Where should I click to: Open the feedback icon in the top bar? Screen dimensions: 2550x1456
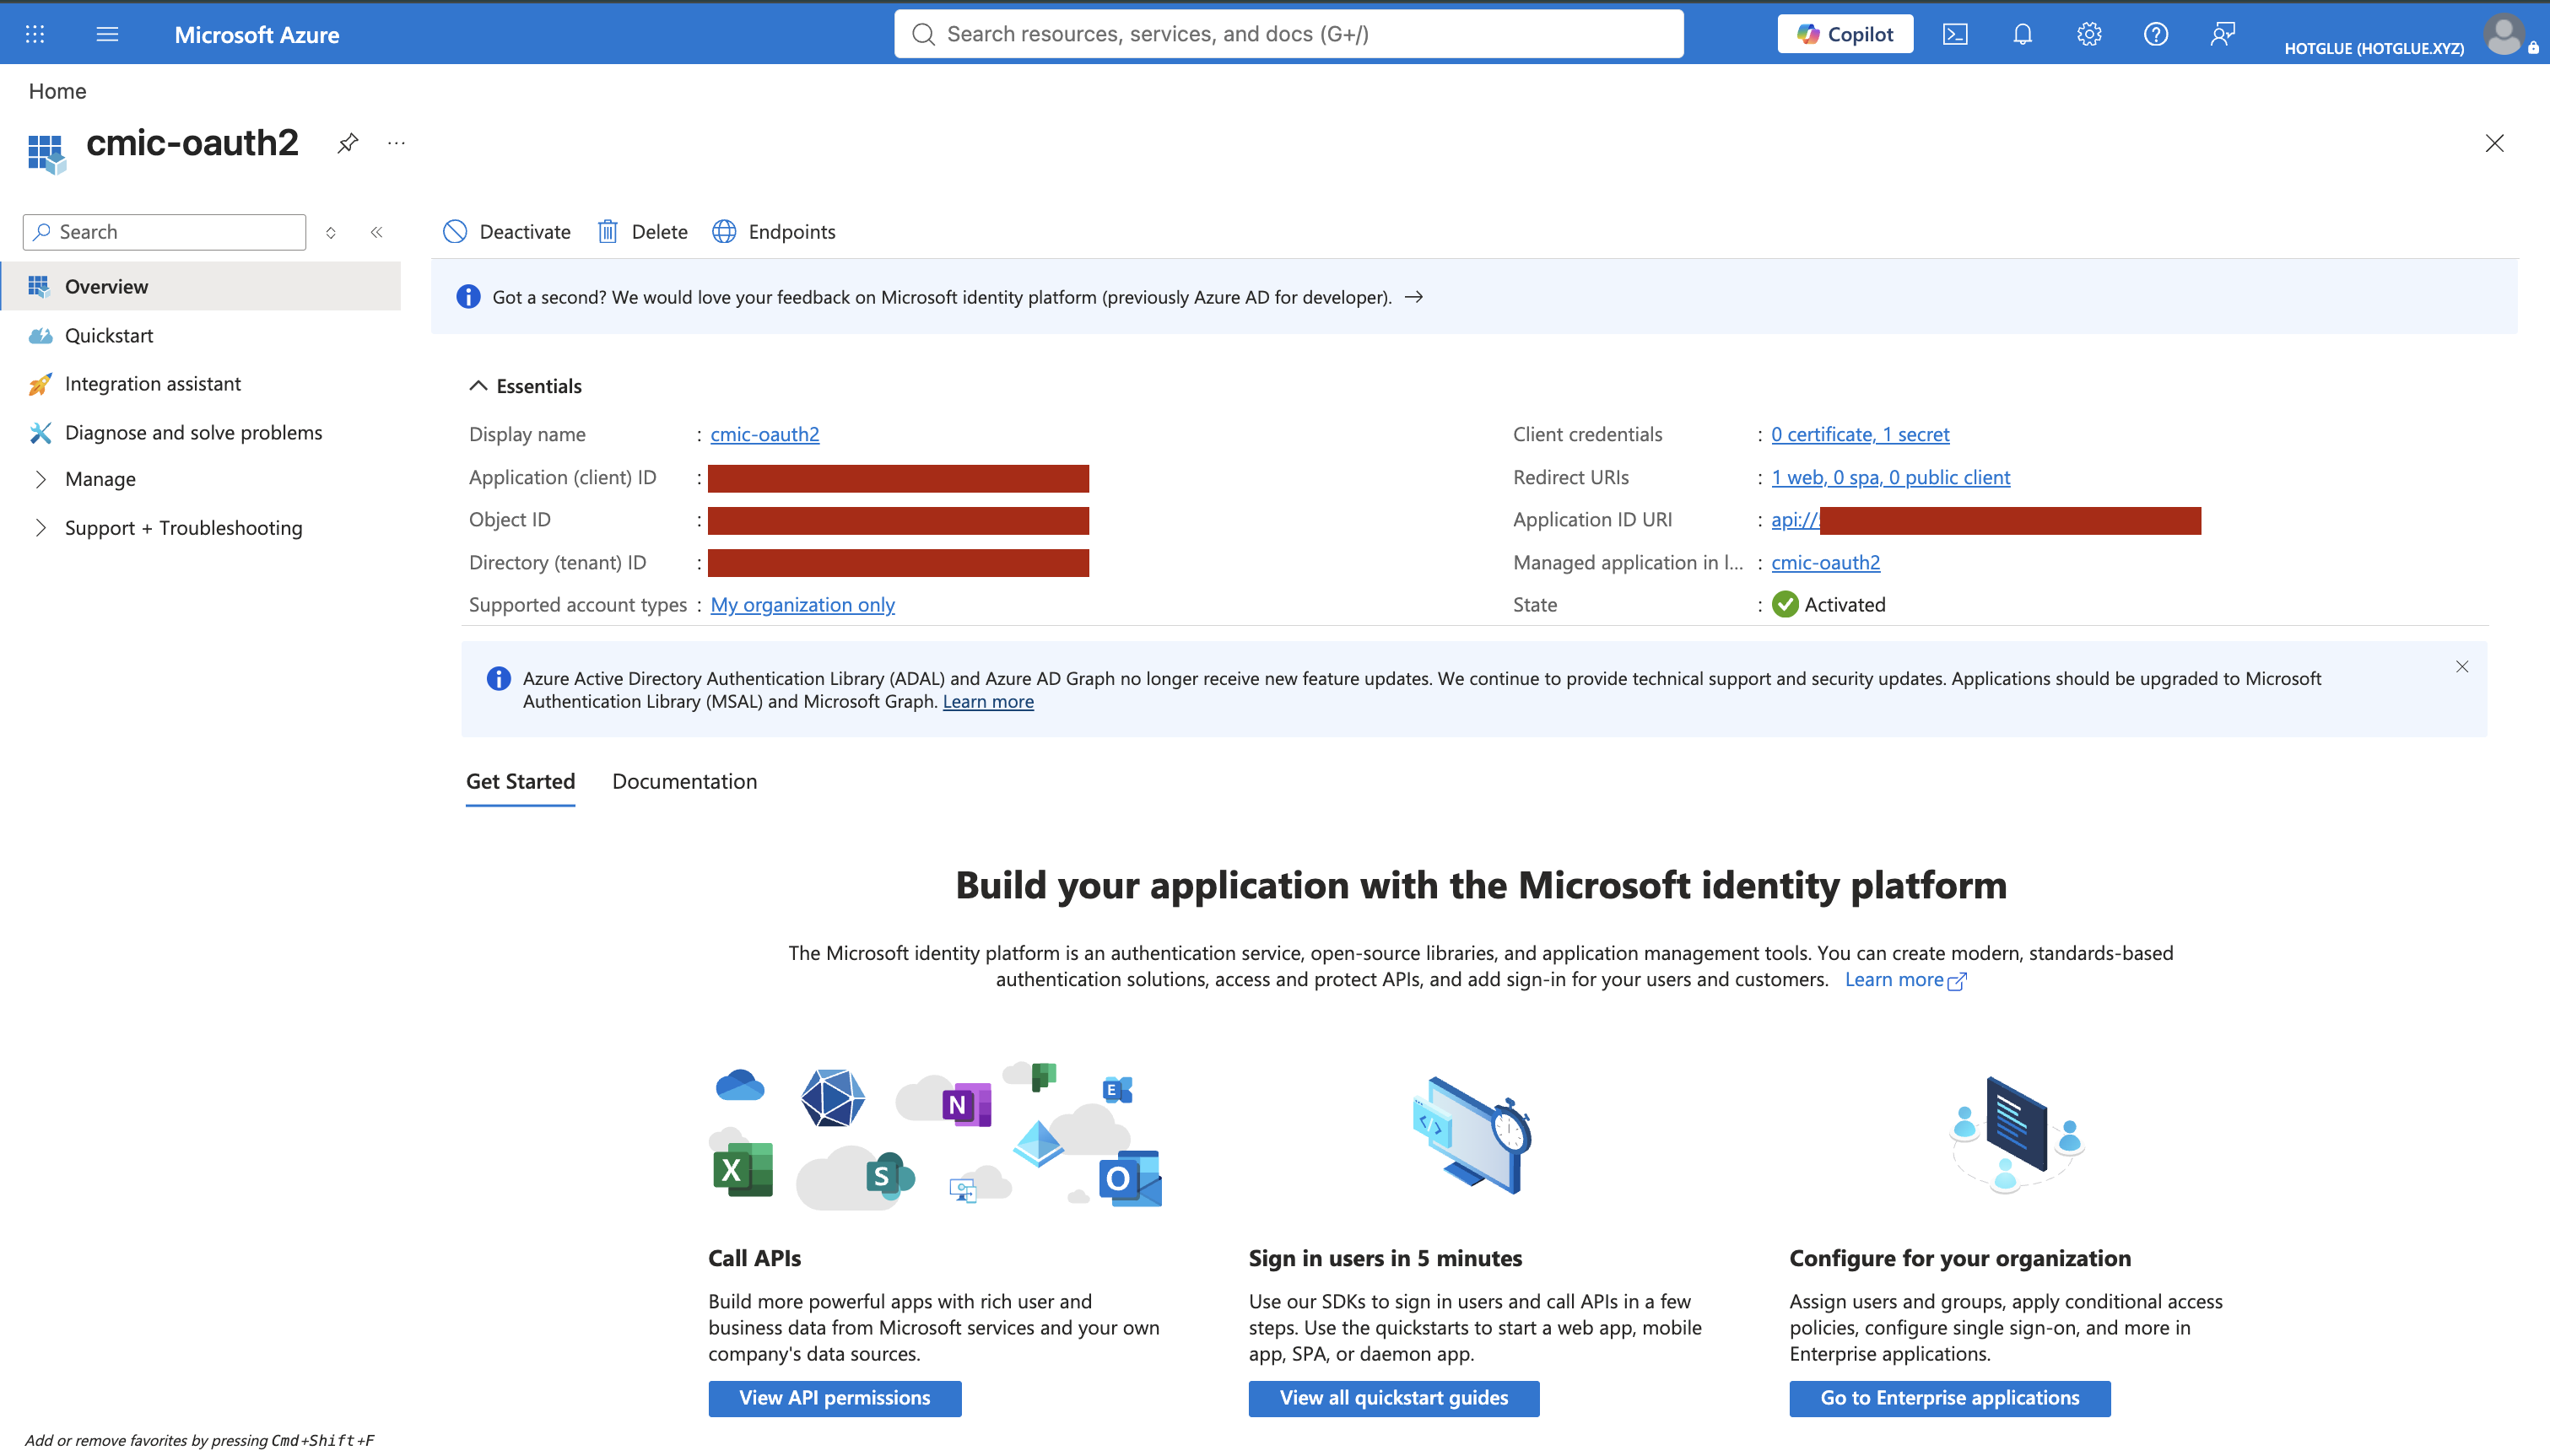pyautogui.click(x=2222, y=34)
